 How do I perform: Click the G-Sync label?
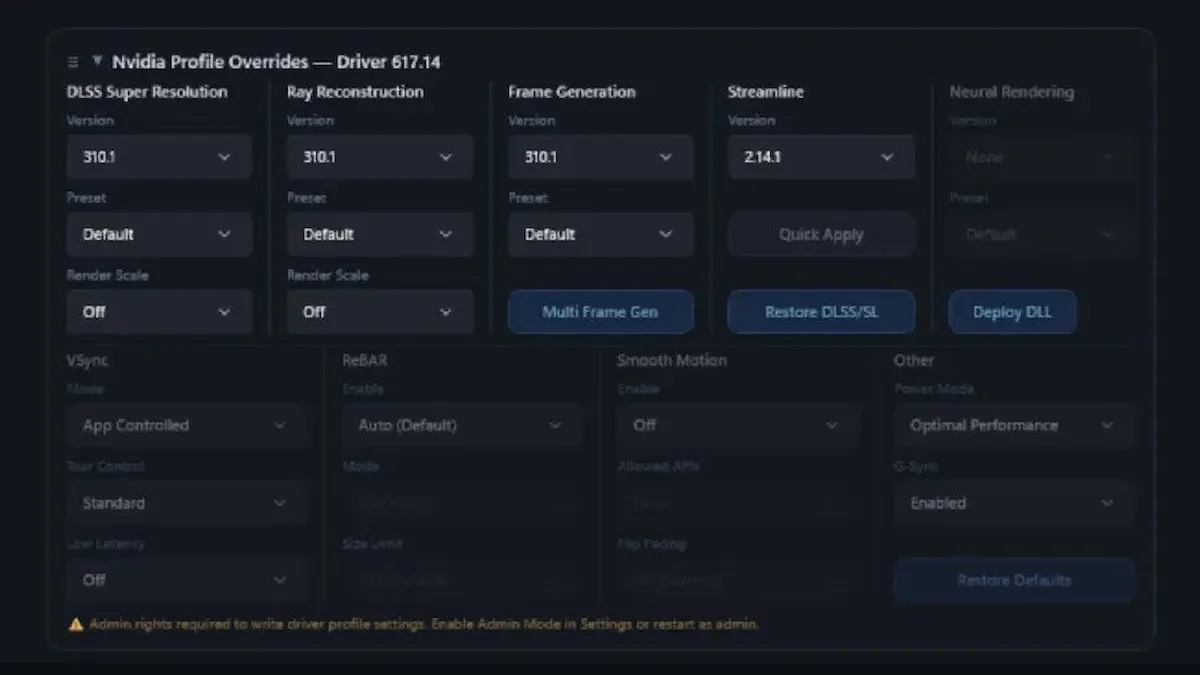tap(916, 466)
